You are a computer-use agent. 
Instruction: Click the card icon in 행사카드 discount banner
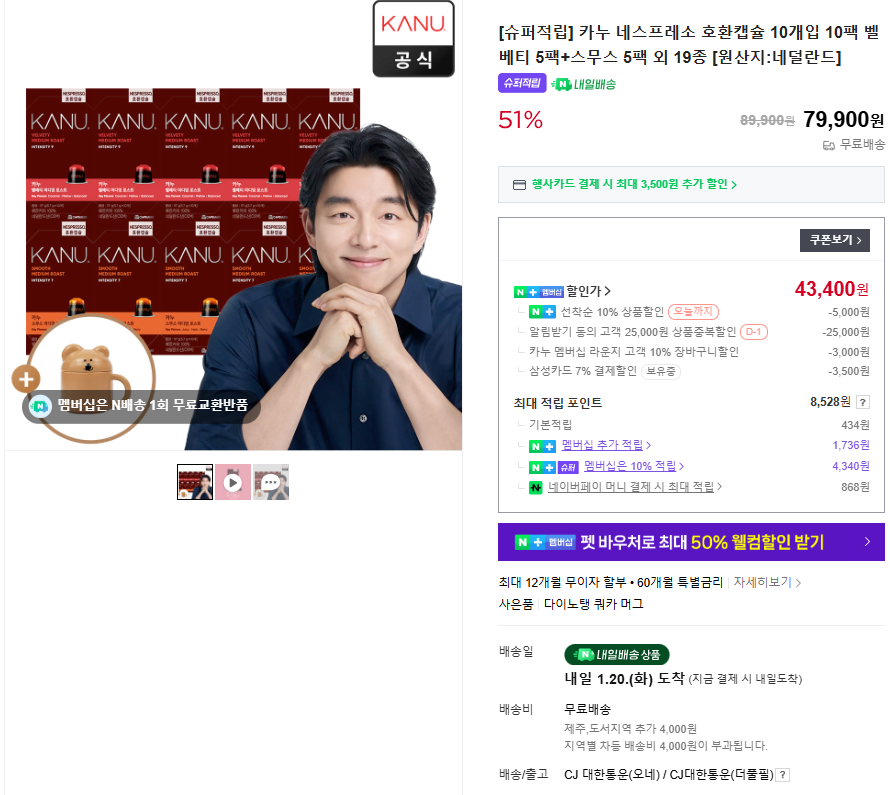tap(519, 185)
